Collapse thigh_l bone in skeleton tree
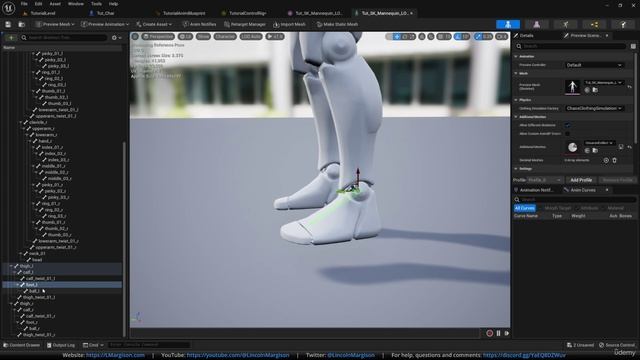Screen dimensions: 640x360 tap(11, 266)
